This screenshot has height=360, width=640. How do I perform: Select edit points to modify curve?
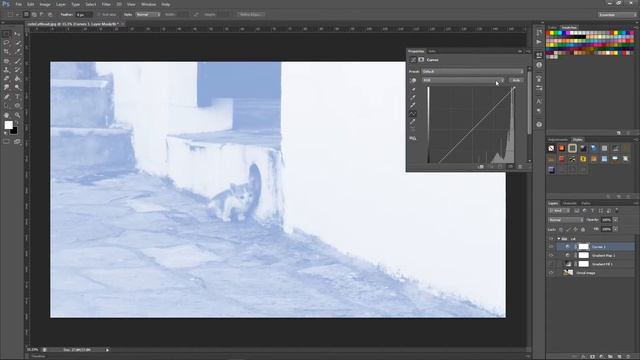click(x=413, y=114)
